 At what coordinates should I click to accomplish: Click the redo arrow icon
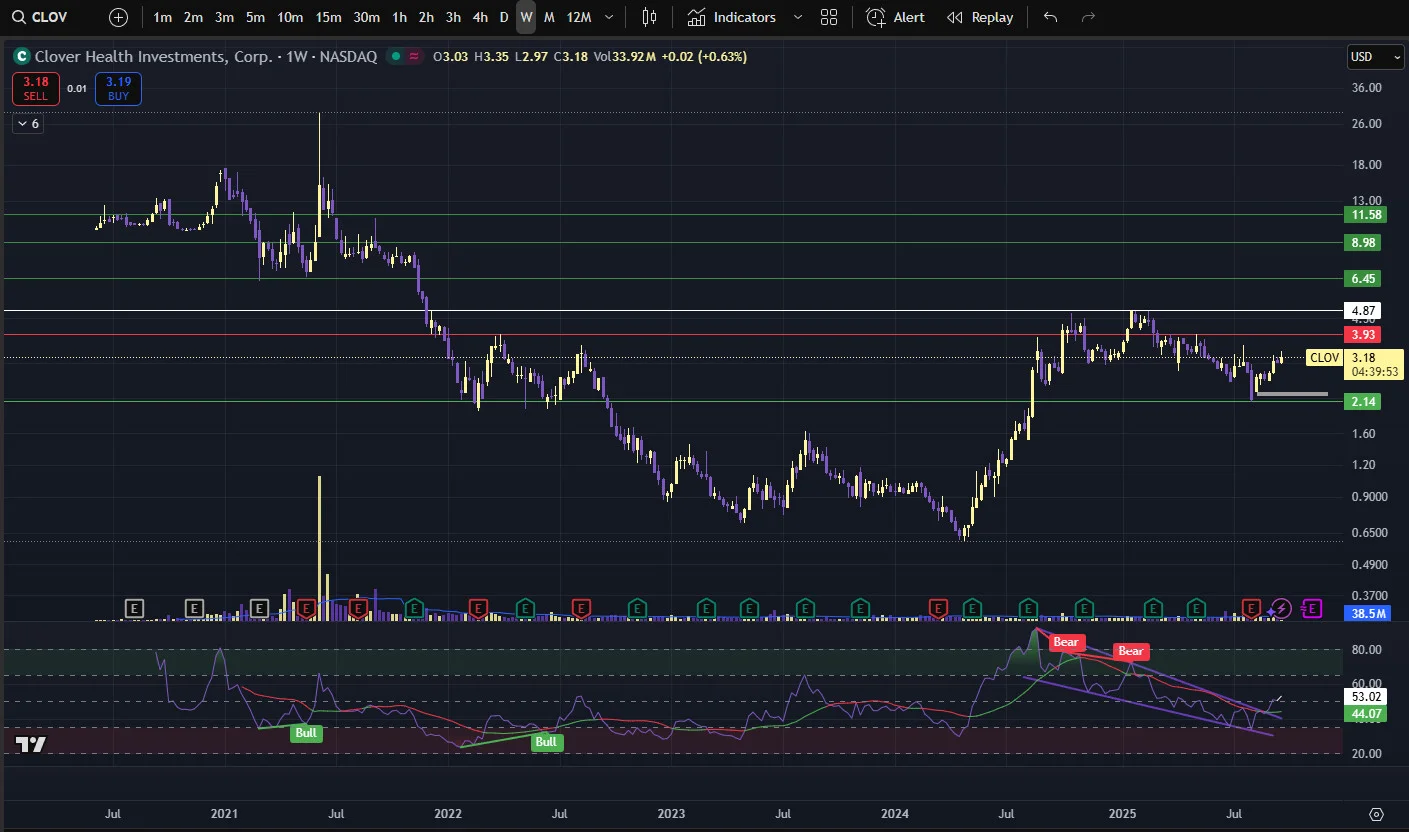1089,17
